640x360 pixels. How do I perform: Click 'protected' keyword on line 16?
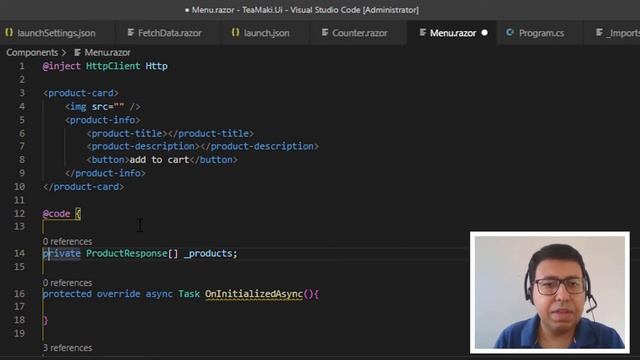coord(67,294)
